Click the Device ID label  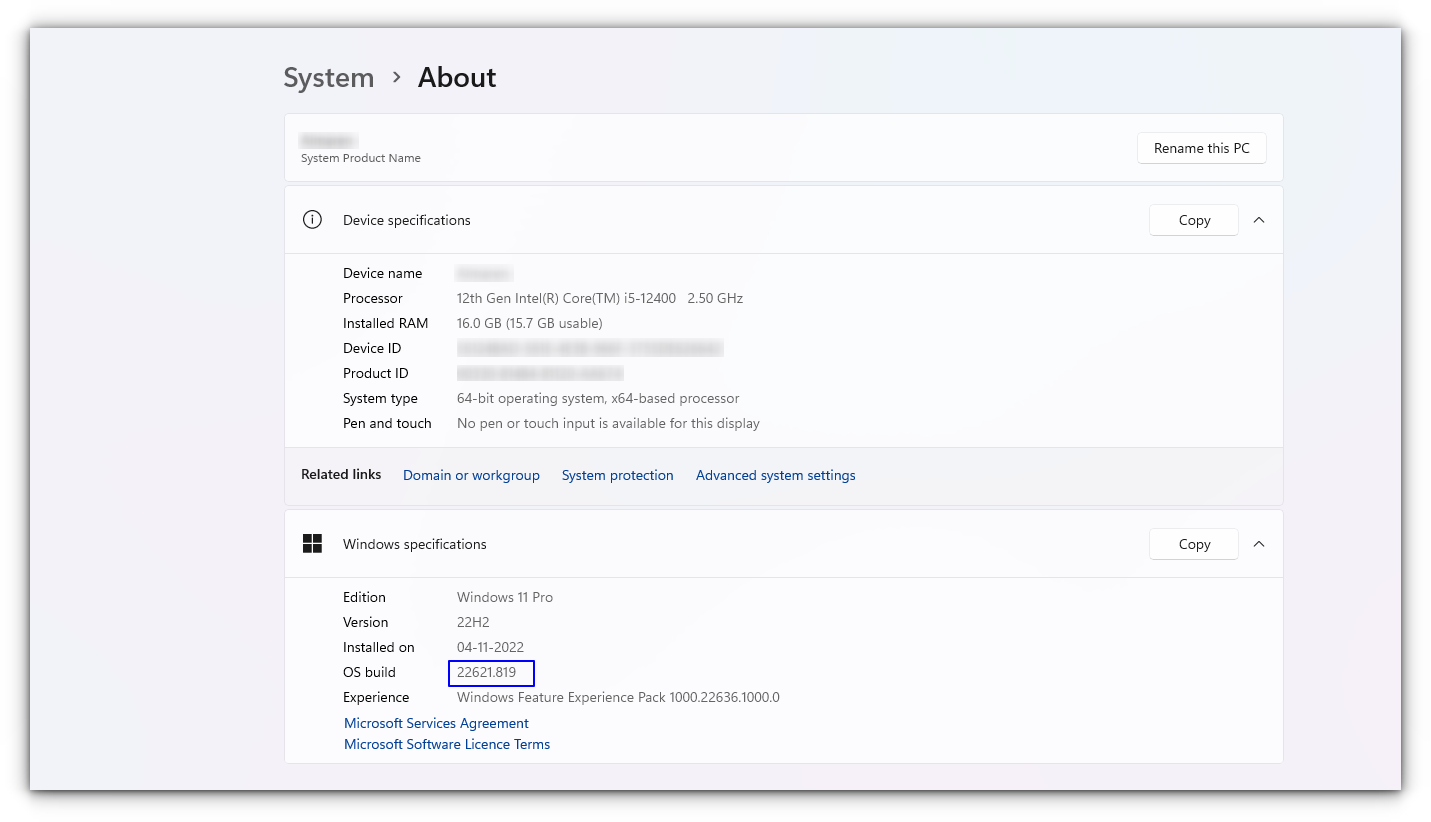coord(372,348)
